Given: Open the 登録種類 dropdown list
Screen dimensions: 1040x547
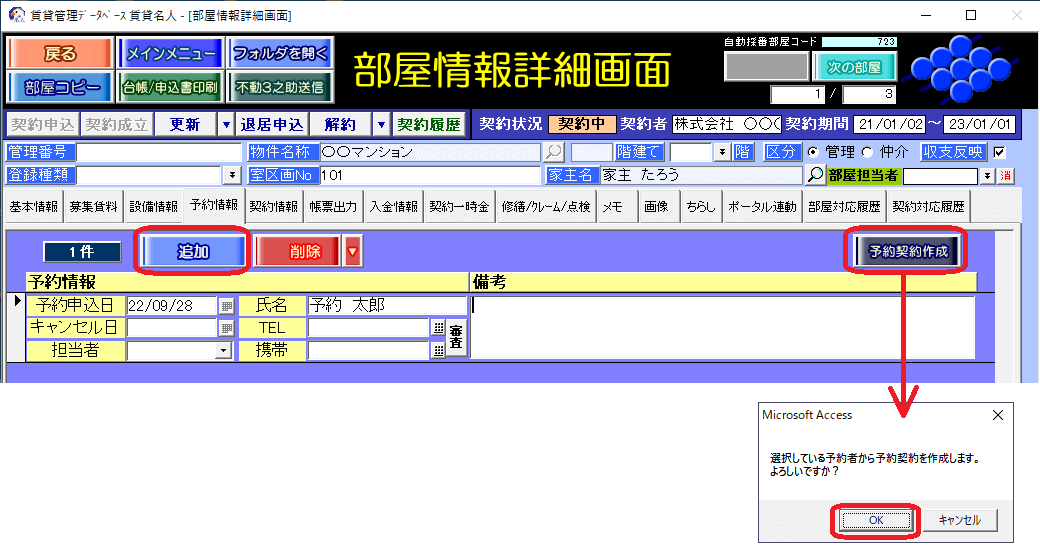Looking at the screenshot, I should [232, 175].
